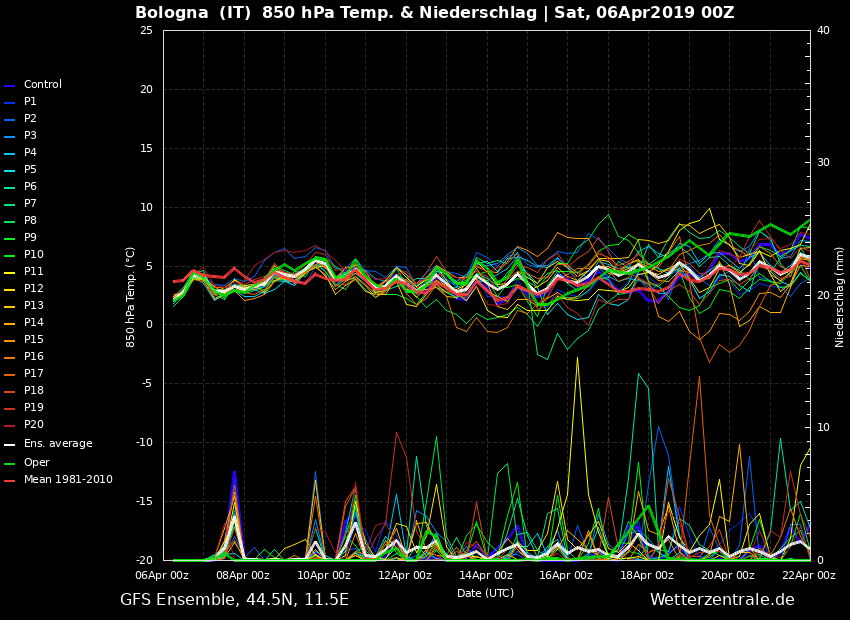
Task: Click the Control legend entry
Action: pos(42,85)
